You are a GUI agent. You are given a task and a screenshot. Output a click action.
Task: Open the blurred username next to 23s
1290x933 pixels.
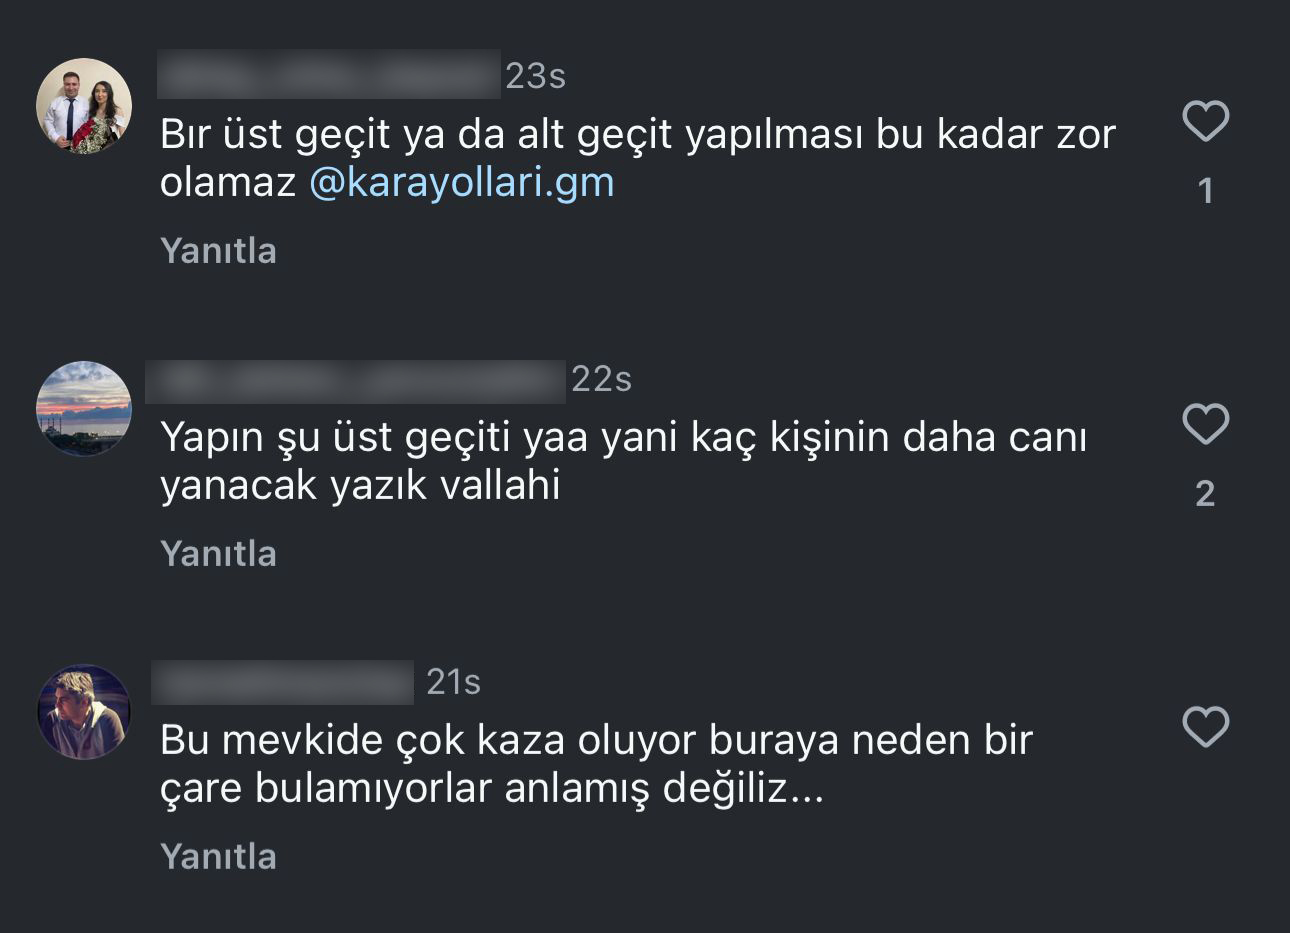329,75
